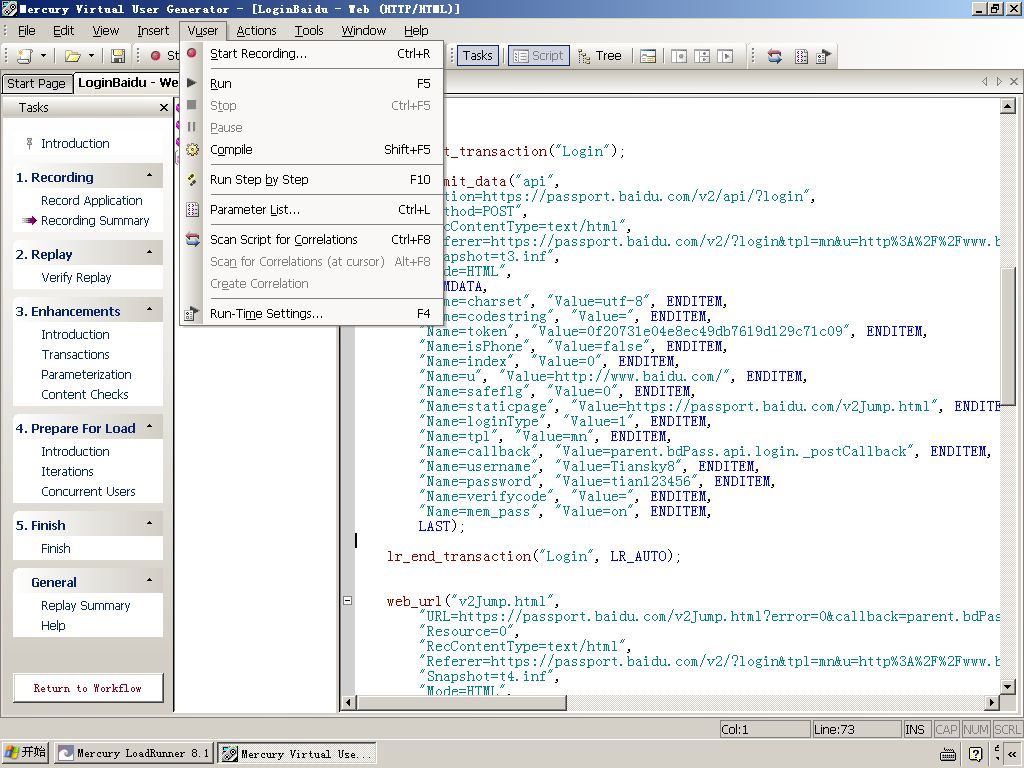The image size is (1024, 768).
Task: Collapse the 3. Enhancements section
Action: (150, 310)
